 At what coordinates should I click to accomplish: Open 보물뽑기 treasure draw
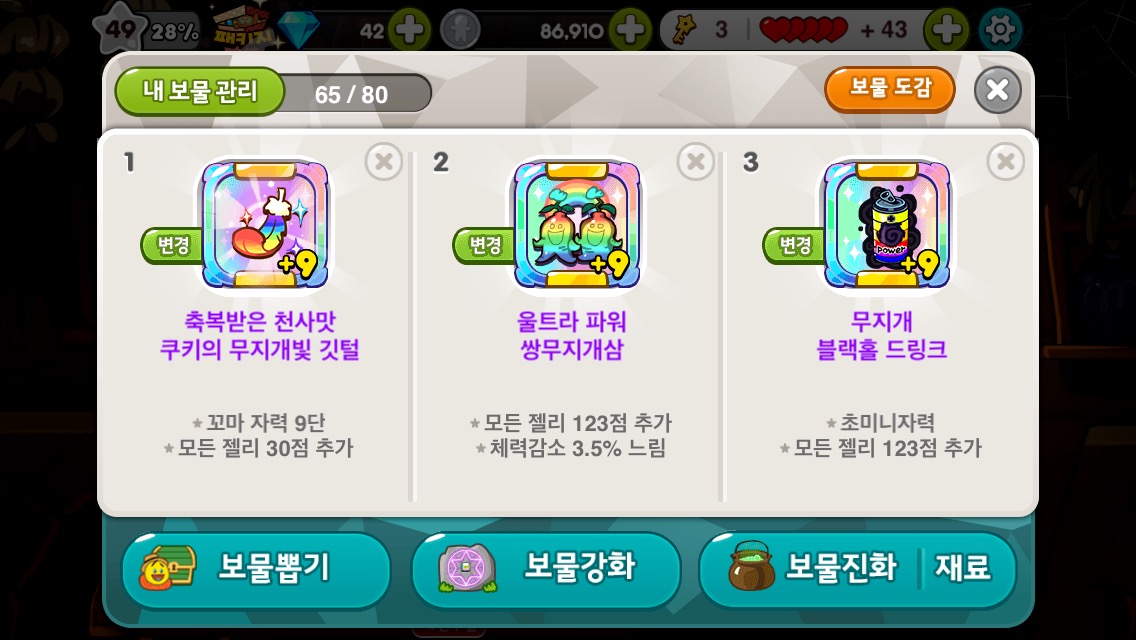pos(256,569)
